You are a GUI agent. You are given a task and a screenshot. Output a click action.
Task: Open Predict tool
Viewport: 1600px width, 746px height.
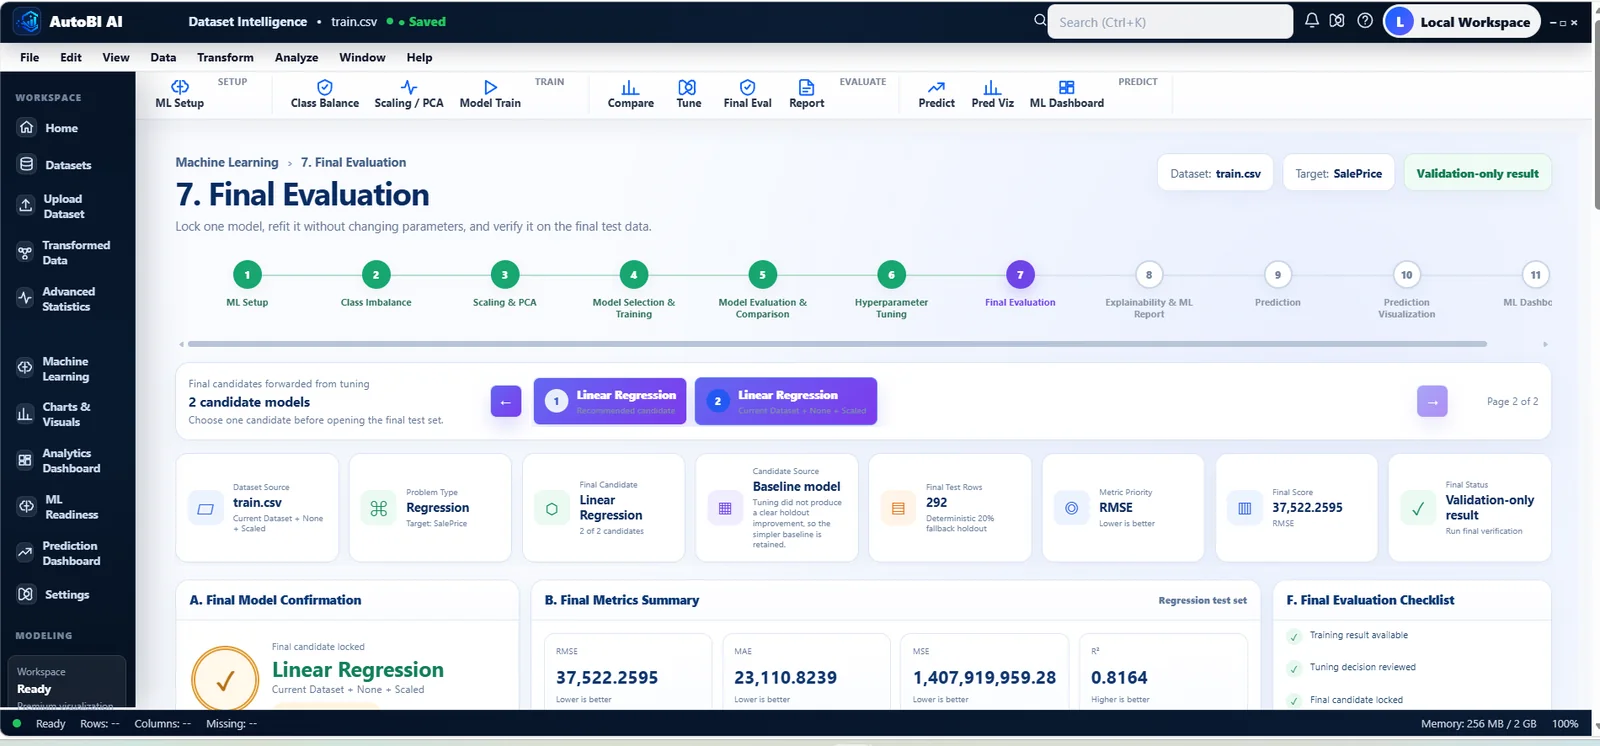click(937, 94)
